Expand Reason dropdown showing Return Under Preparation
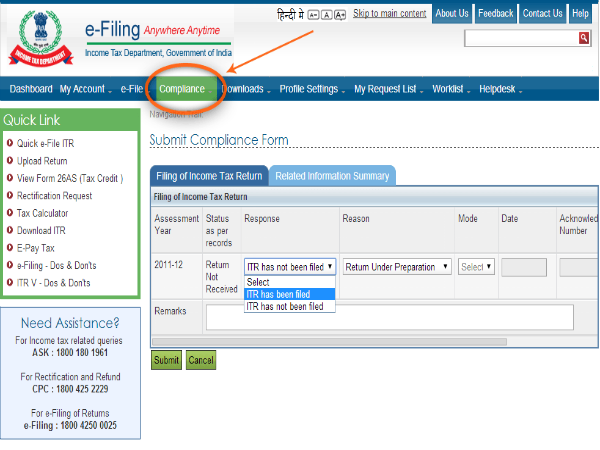This screenshot has height=450, width=600. (397, 267)
